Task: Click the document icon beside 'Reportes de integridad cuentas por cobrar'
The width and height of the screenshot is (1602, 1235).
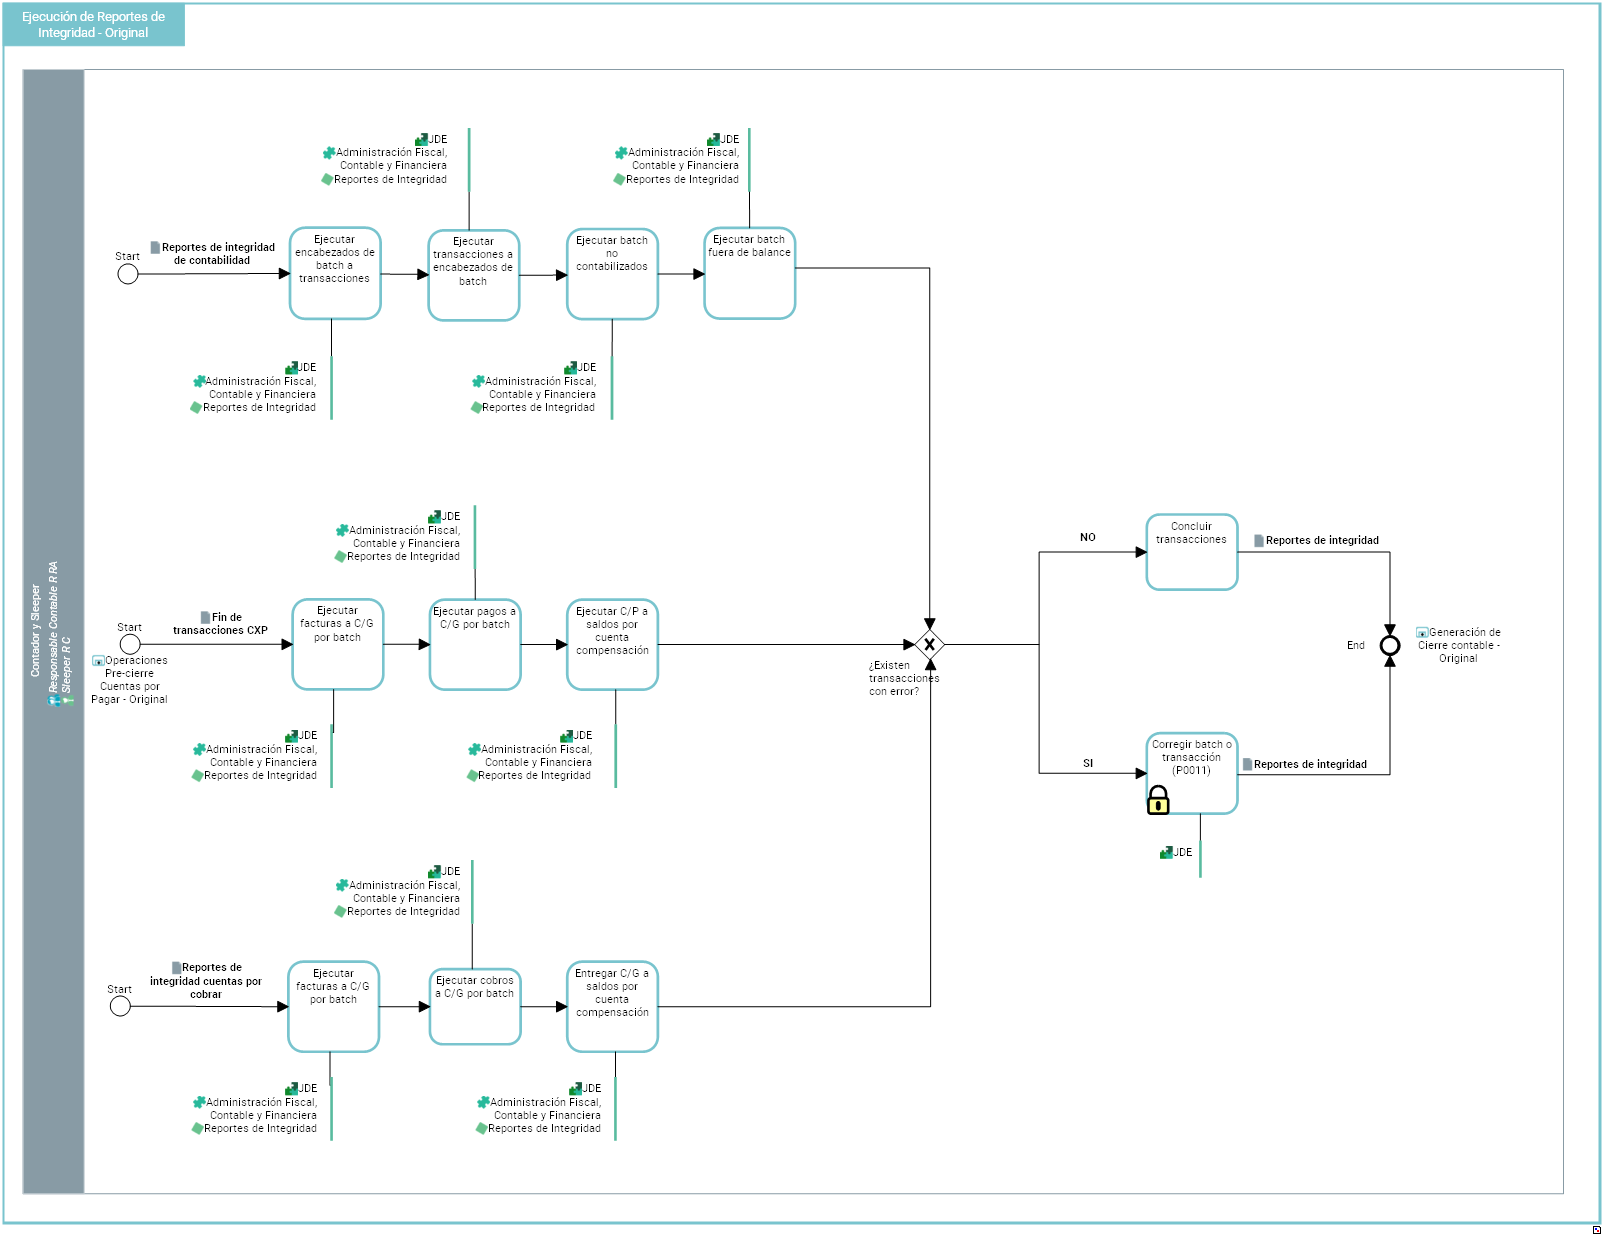Action: point(176,967)
